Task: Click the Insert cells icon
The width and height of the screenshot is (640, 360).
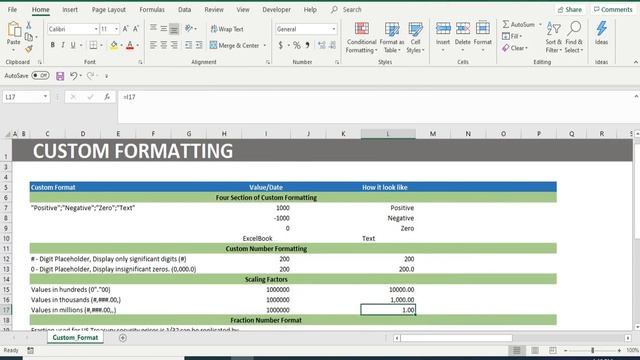Action: (x=443, y=29)
